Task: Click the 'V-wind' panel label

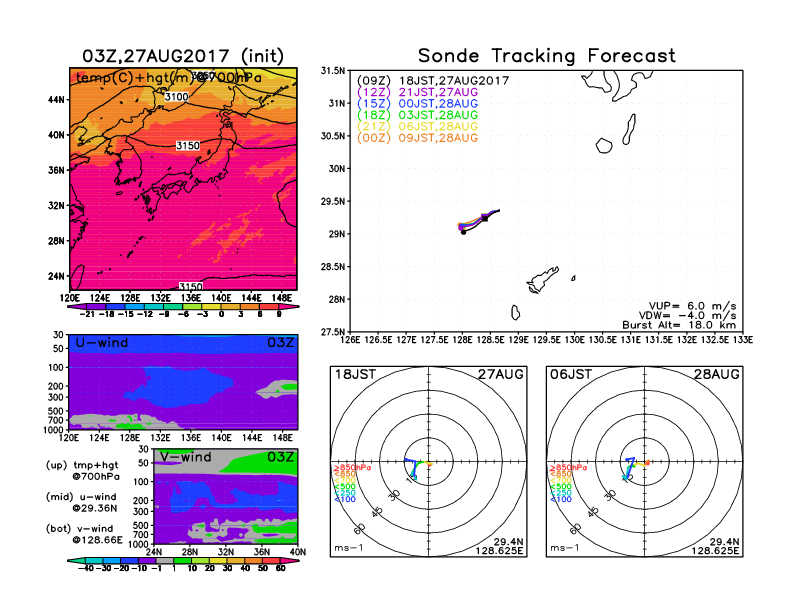Action: [185, 457]
